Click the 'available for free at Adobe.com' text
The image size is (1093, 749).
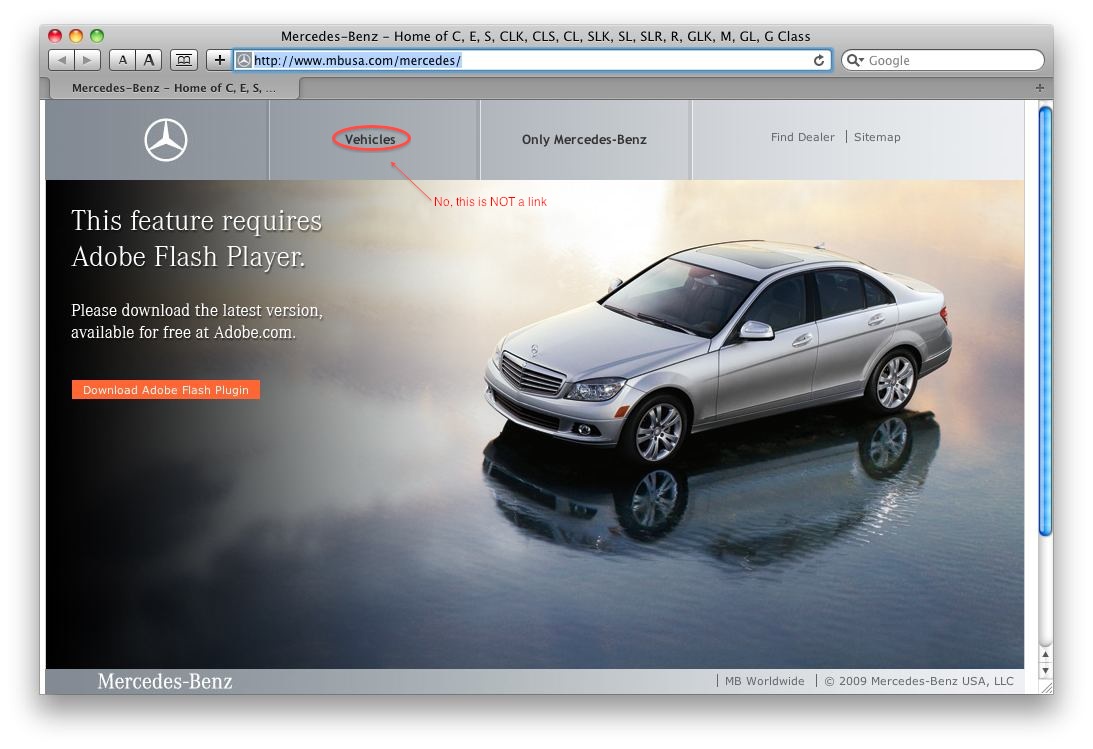pos(183,332)
